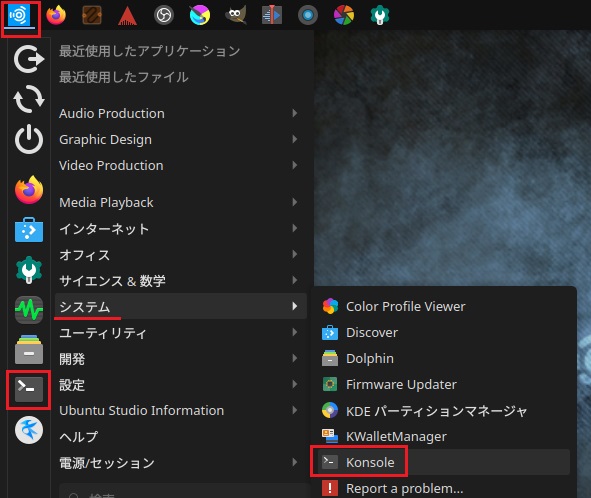Open the ユーティリティ category
This screenshot has width=591, height=498.
tap(181, 333)
